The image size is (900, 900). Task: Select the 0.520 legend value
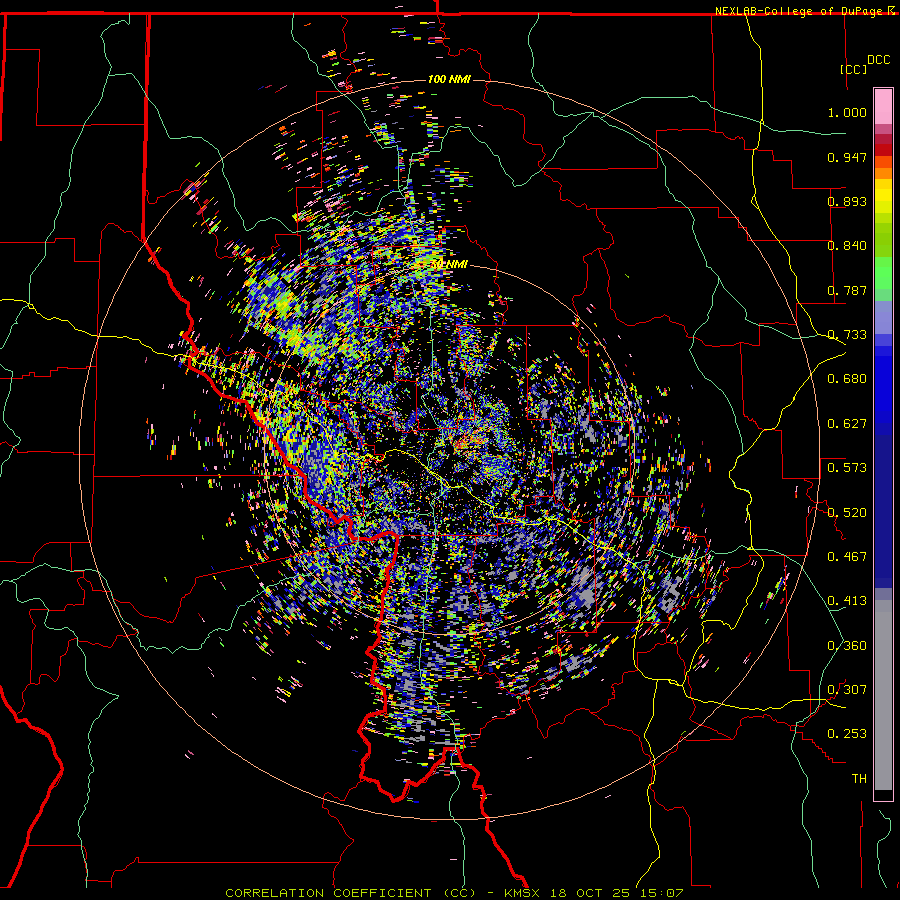click(847, 512)
